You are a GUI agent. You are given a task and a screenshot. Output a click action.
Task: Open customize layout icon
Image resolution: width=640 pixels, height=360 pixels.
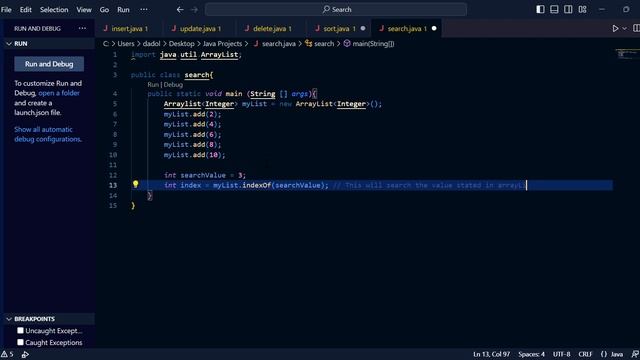pyautogui.click(x=582, y=9)
